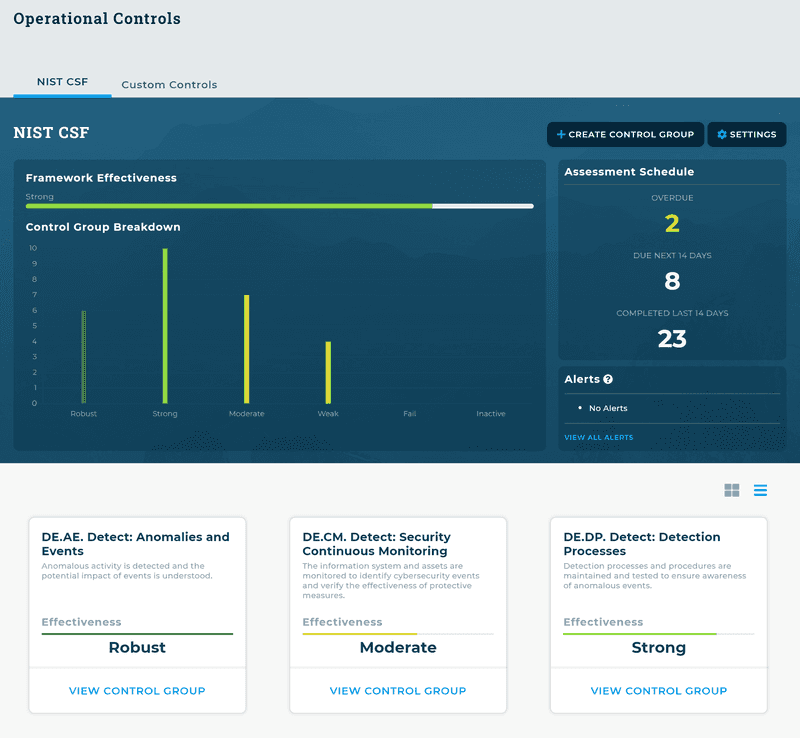This screenshot has height=738, width=800.
Task: Click the Strong effectiveness bar on DE.DP card
Action: click(659, 634)
